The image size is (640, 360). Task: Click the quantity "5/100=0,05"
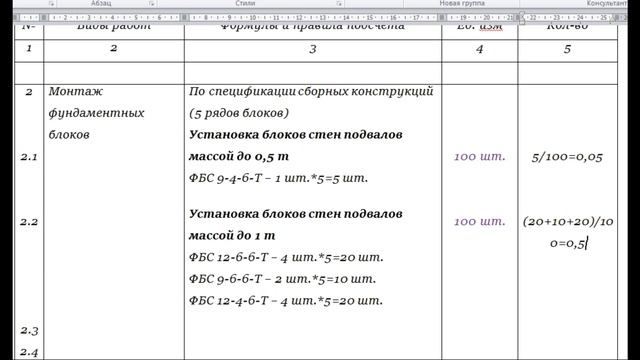tap(567, 157)
